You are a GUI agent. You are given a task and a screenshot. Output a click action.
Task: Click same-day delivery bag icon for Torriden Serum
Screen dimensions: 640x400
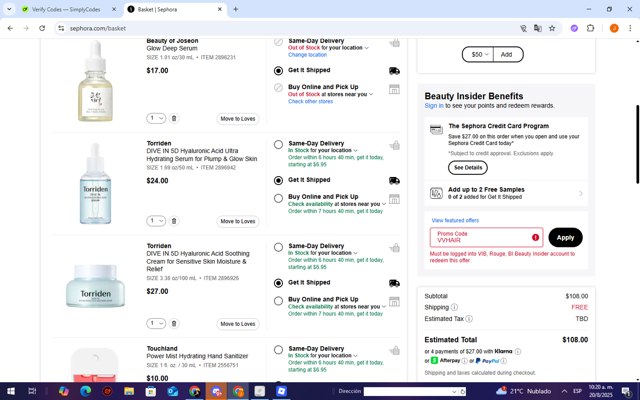click(395, 145)
